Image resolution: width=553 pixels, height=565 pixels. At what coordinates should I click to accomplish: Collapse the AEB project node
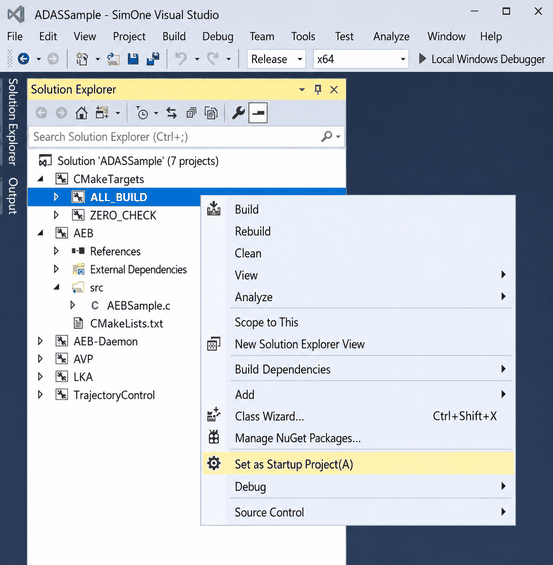[x=41, y=233]
